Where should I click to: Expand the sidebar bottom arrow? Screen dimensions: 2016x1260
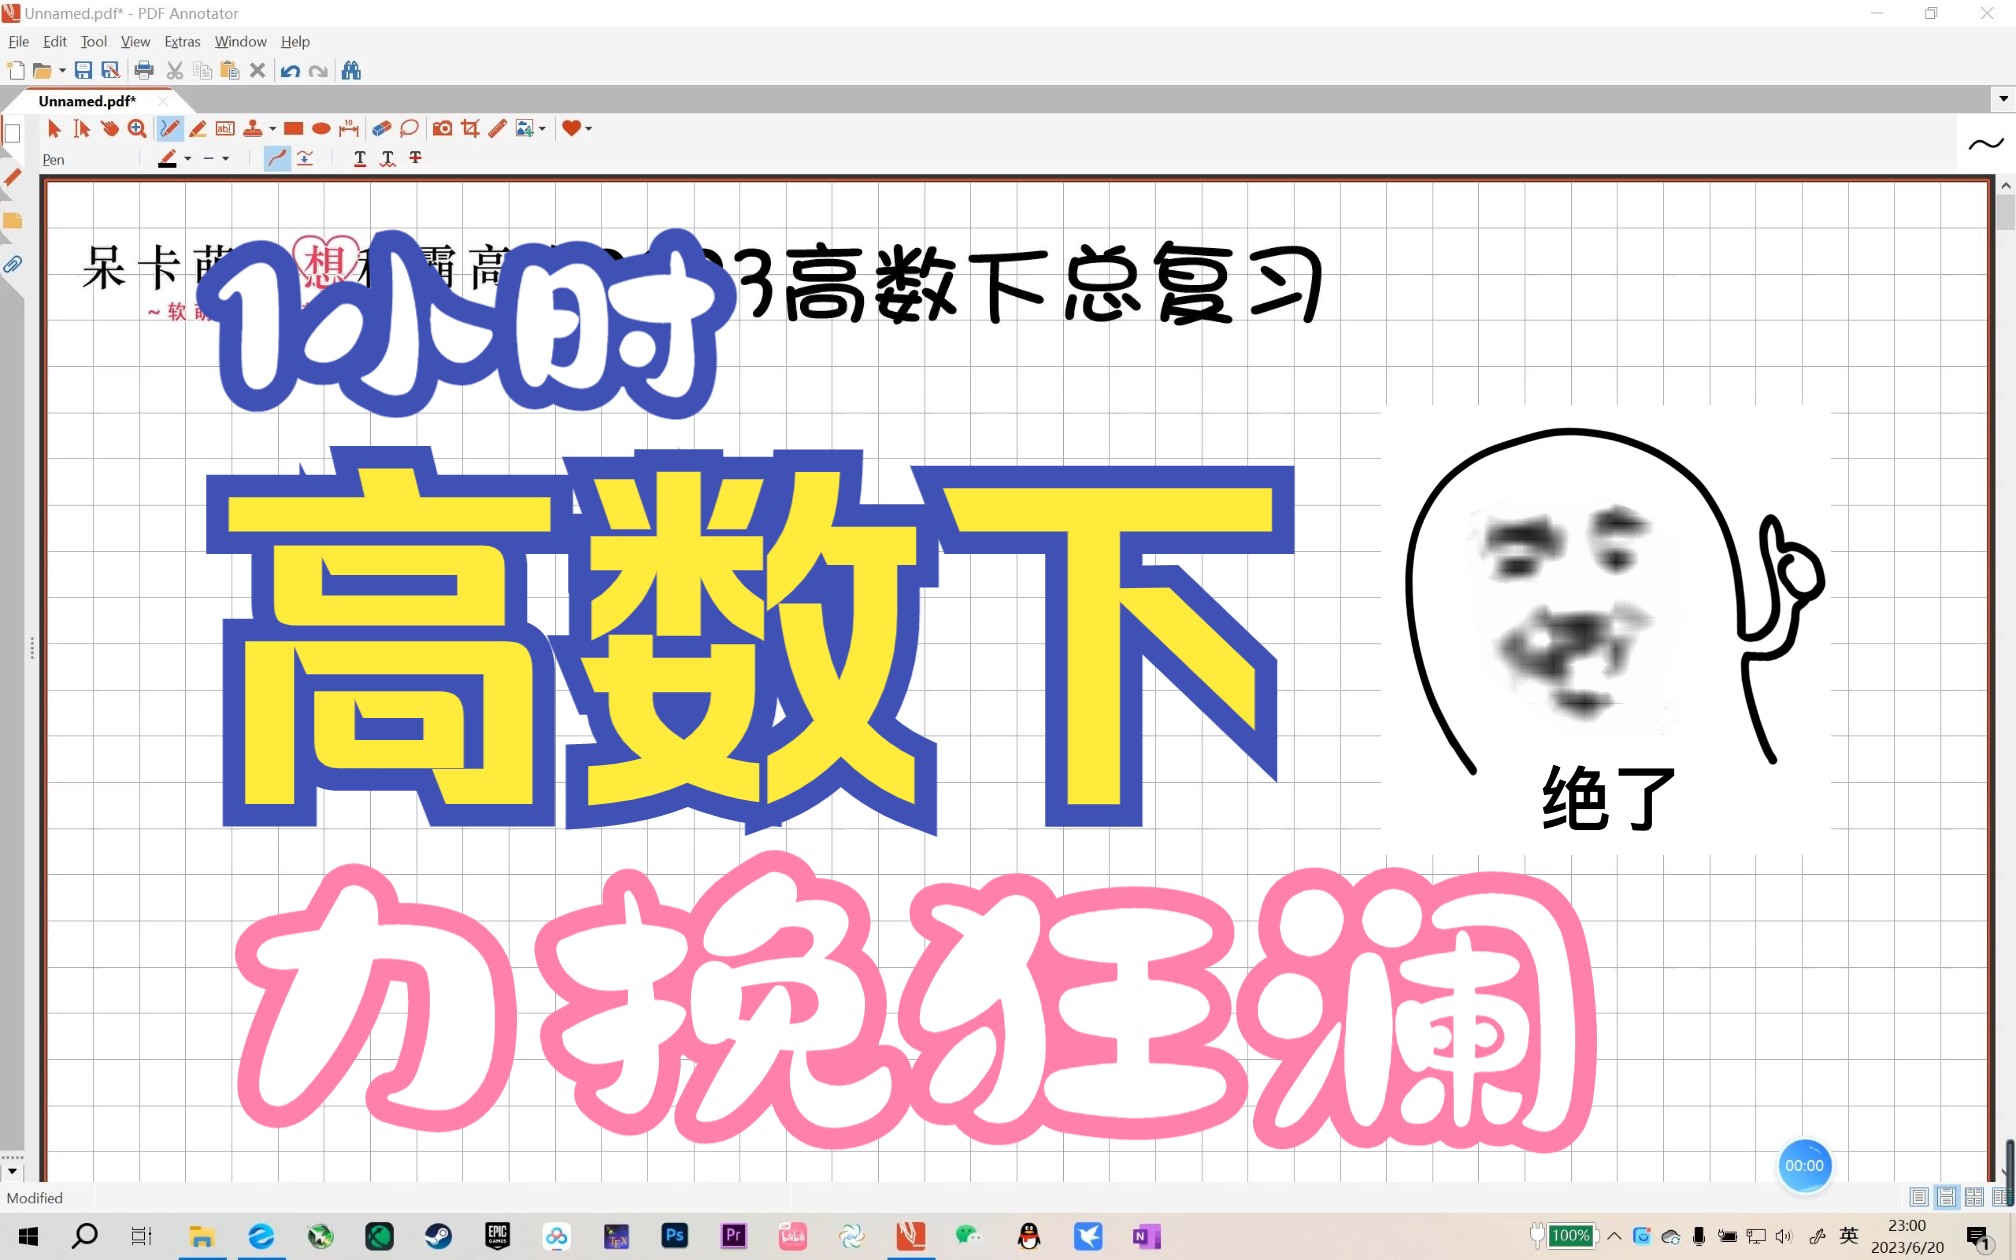point(12,1170)
